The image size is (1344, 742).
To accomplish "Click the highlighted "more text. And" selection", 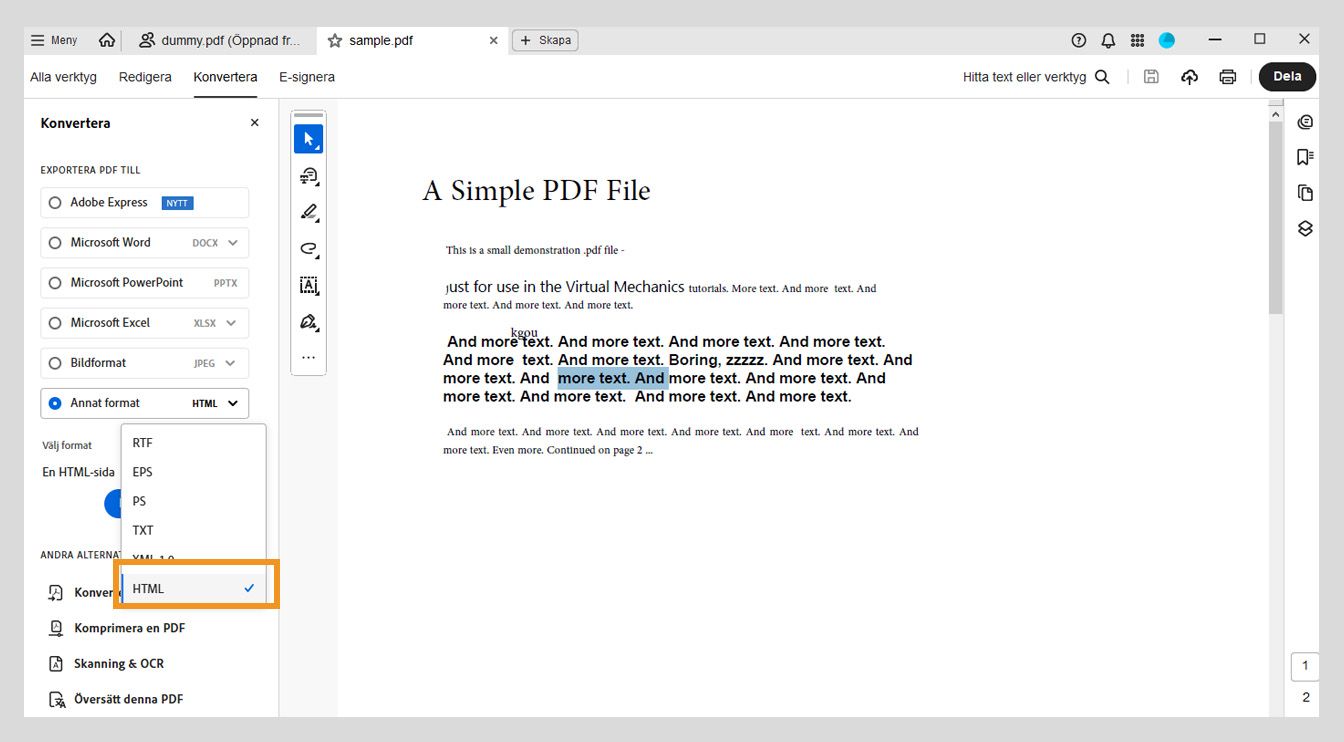I will tap(612, 378).
